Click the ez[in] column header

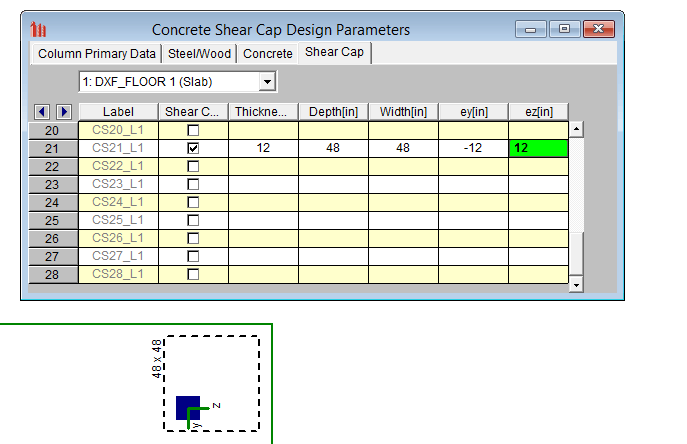coord(538,112)
